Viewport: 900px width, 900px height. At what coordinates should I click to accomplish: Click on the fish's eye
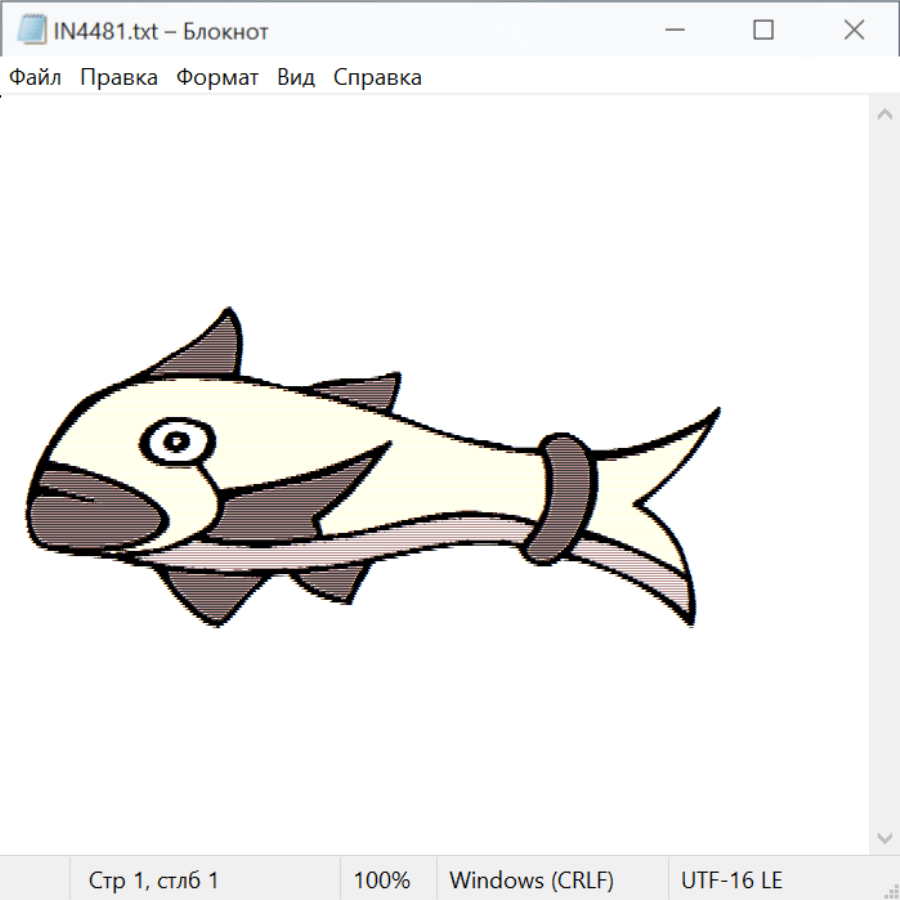[x=177, y=440]
